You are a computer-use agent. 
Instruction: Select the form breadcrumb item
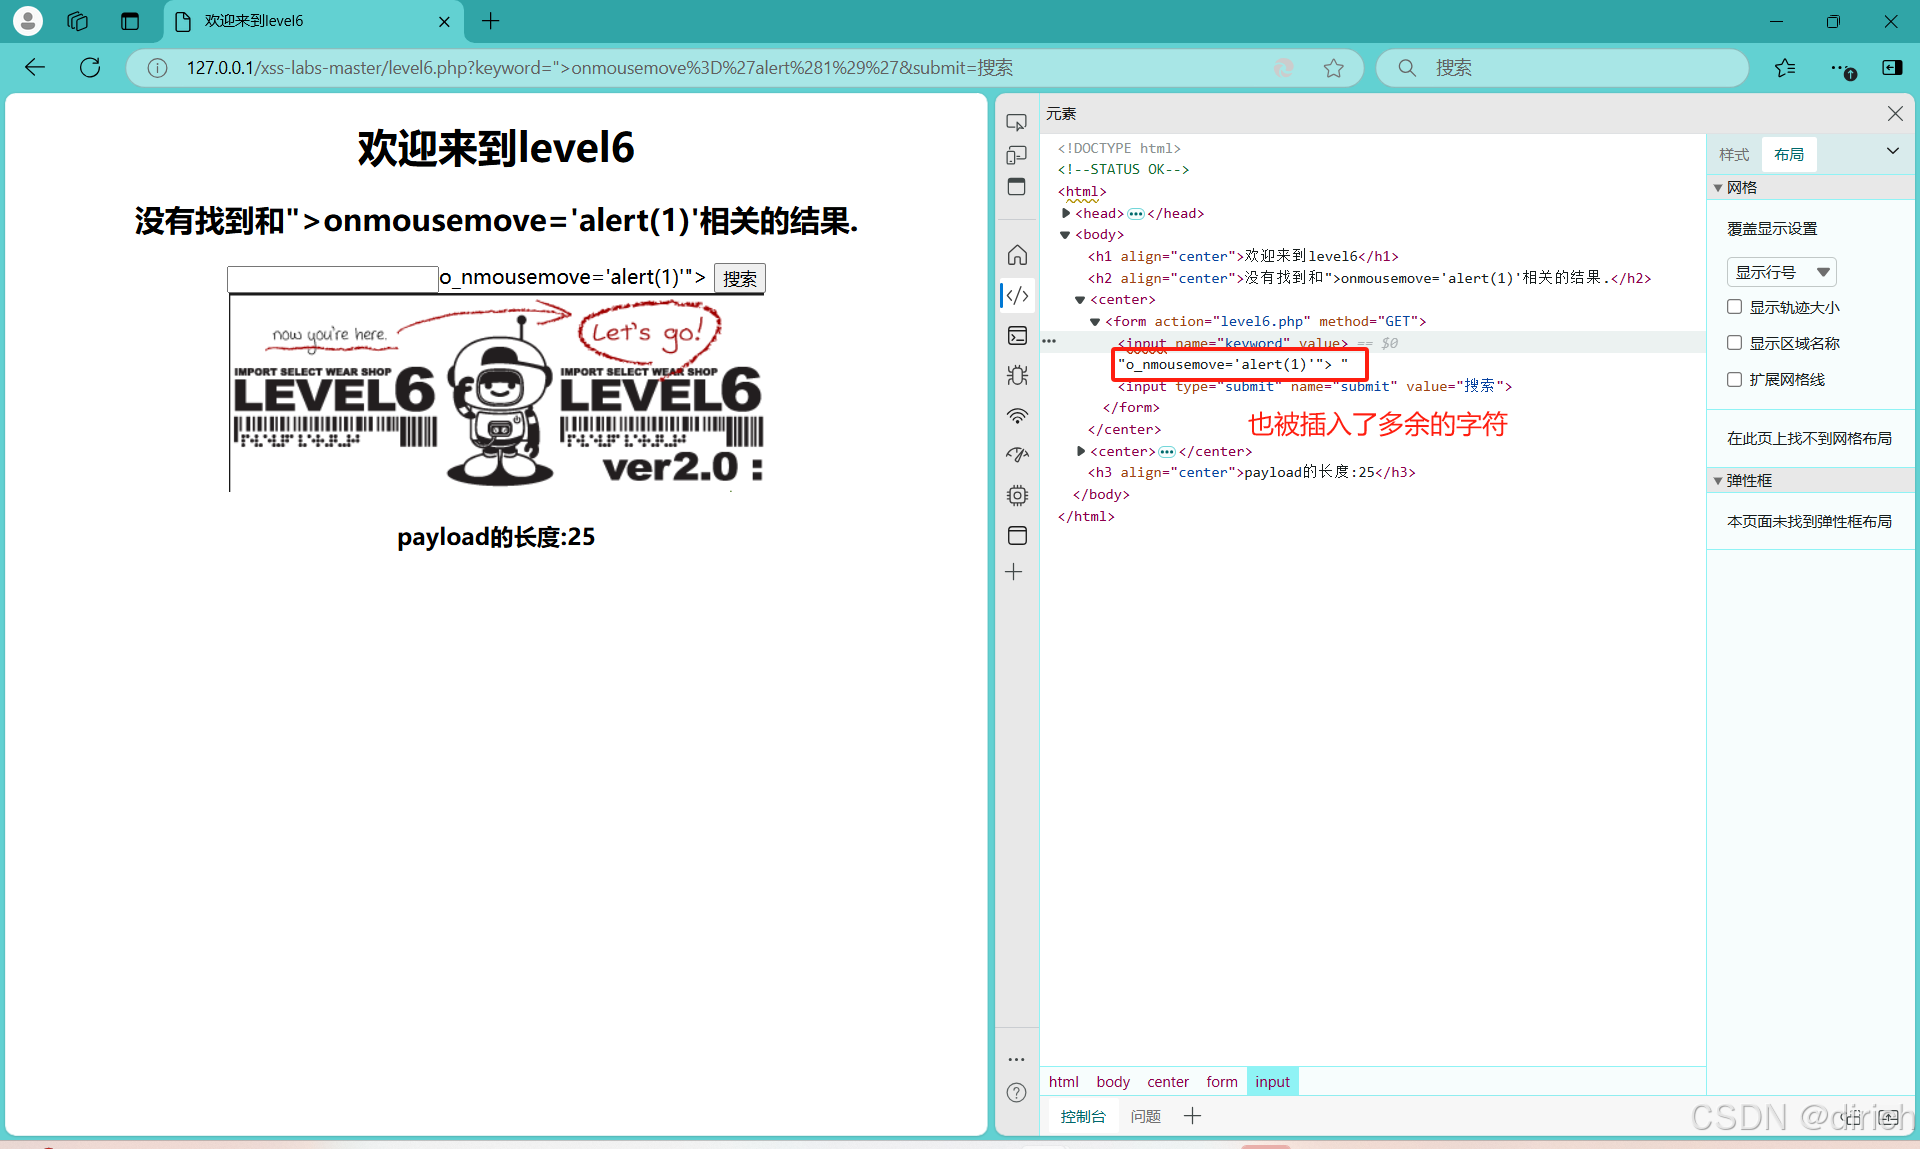1221,1082
